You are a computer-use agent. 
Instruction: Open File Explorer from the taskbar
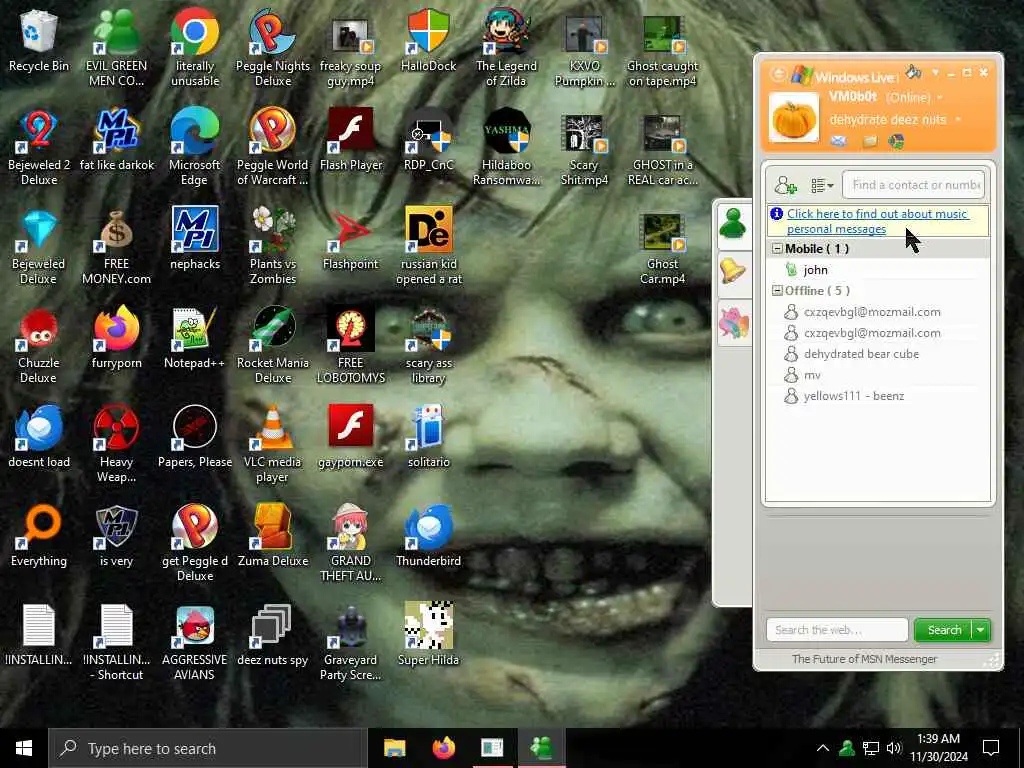pyautogui.click(x=394, y=748)
